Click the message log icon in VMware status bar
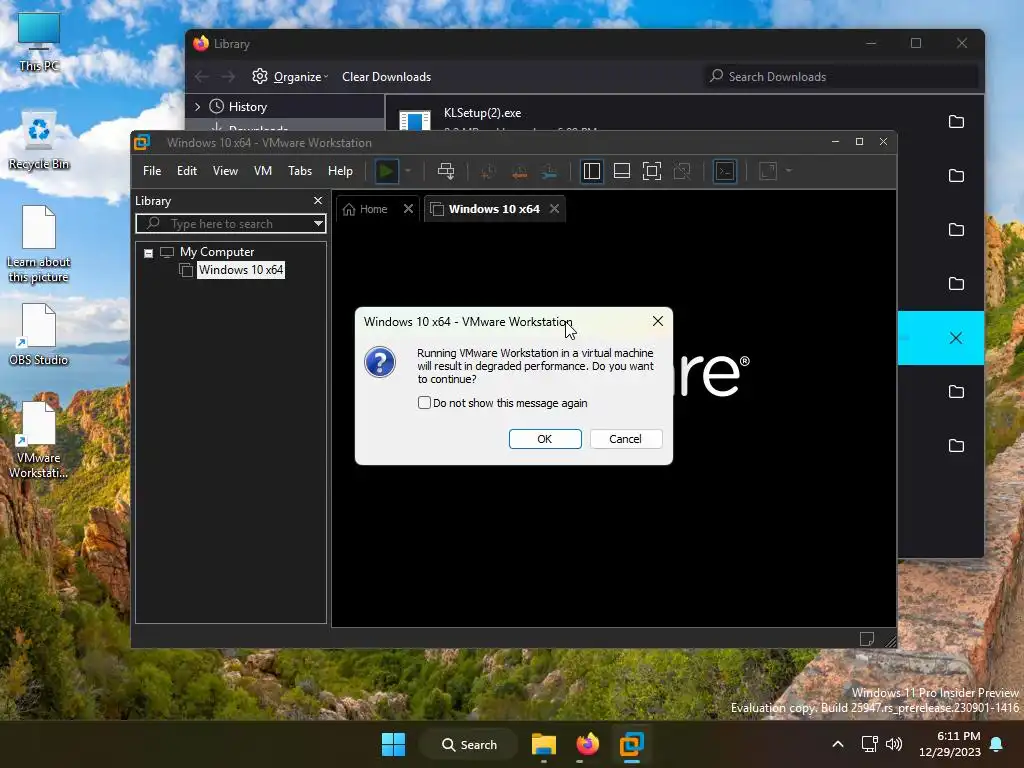 (x=867, y=639)
